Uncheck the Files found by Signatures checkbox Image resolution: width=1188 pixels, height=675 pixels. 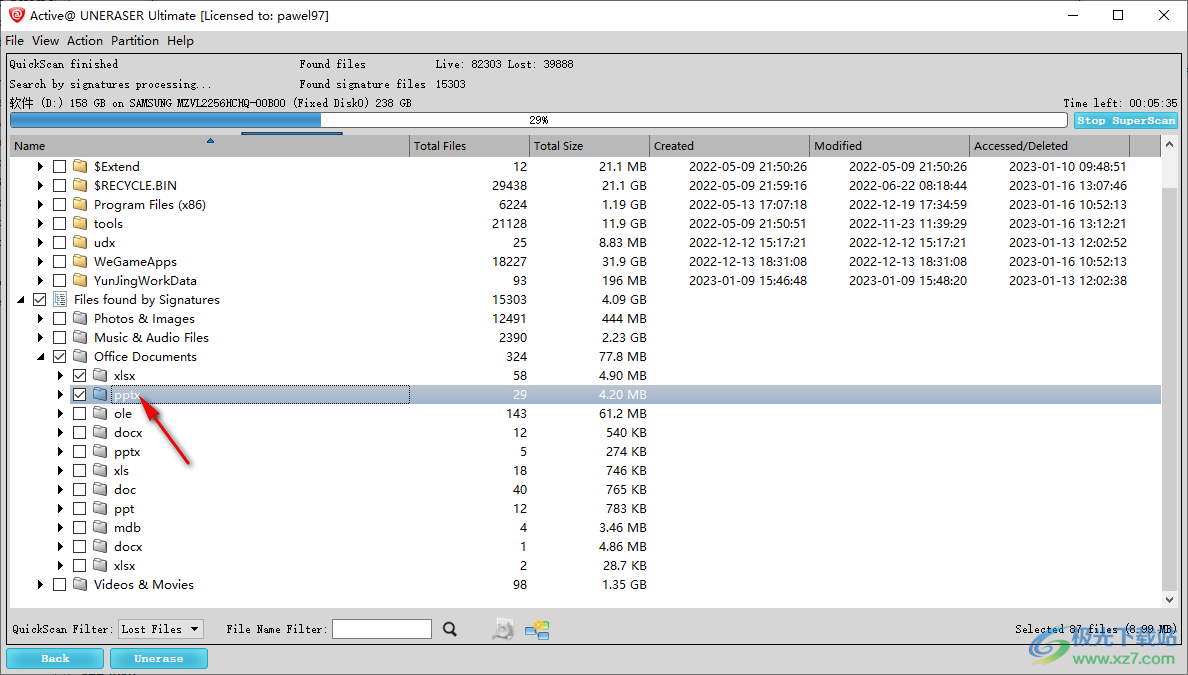(x=39, y=299)
